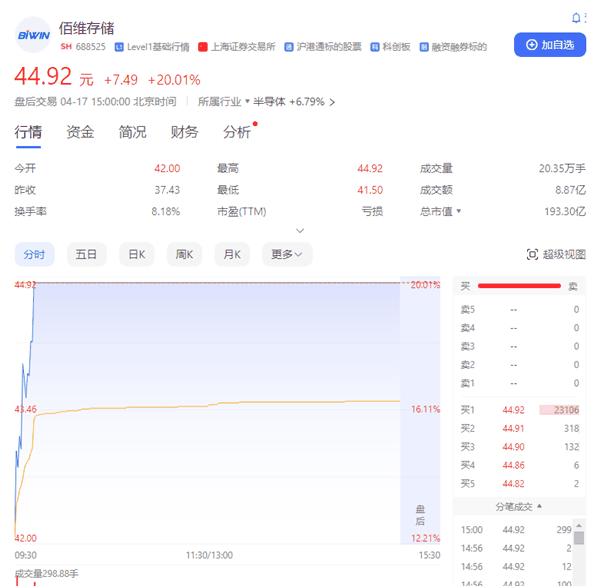Click the trade list scrollbar up arrow
Image resolution: width=600 pixels, height=586 pixels.
[x=579, y=526]
